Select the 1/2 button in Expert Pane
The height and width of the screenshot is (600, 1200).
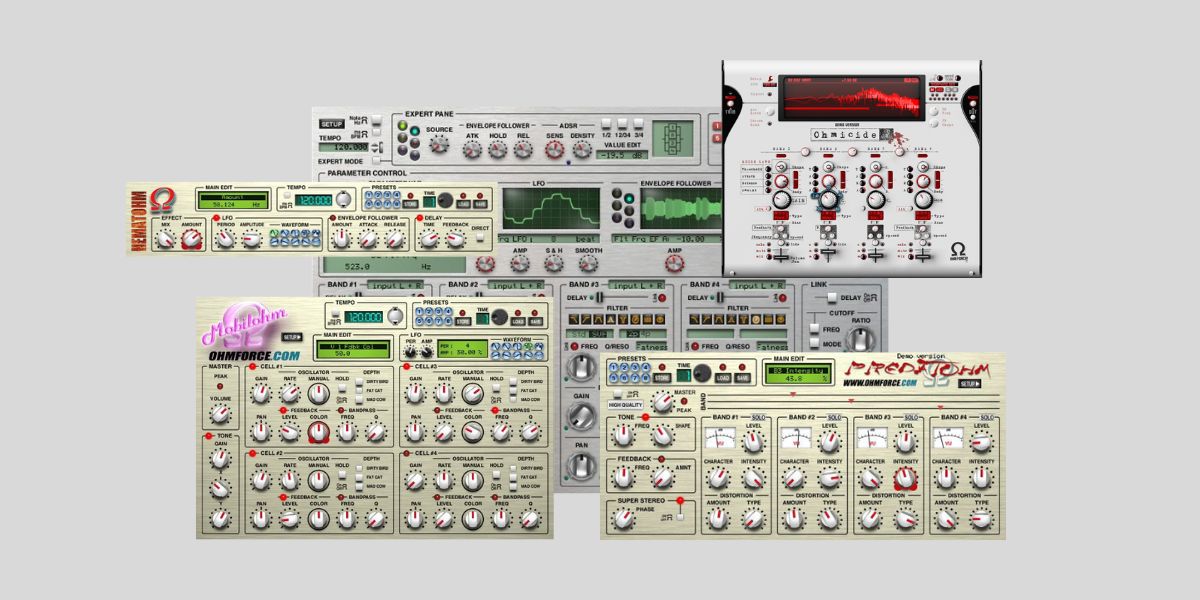coord(604,122)
